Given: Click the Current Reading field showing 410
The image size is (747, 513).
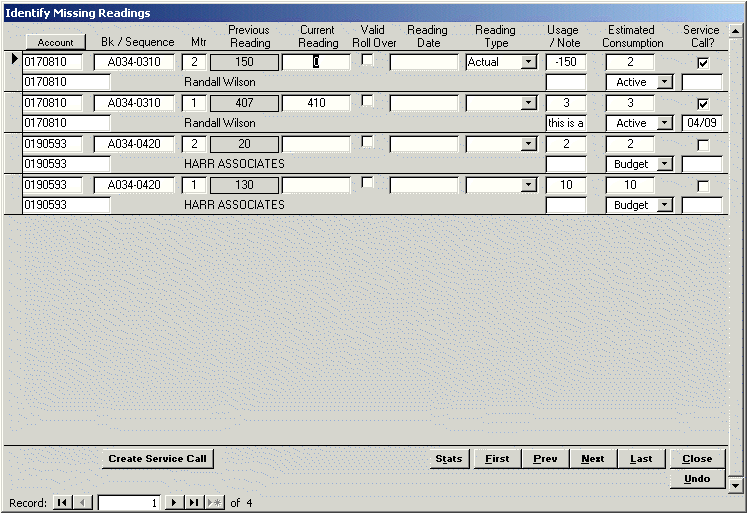Looking at the screenshot, I should (x=316, y=103).
